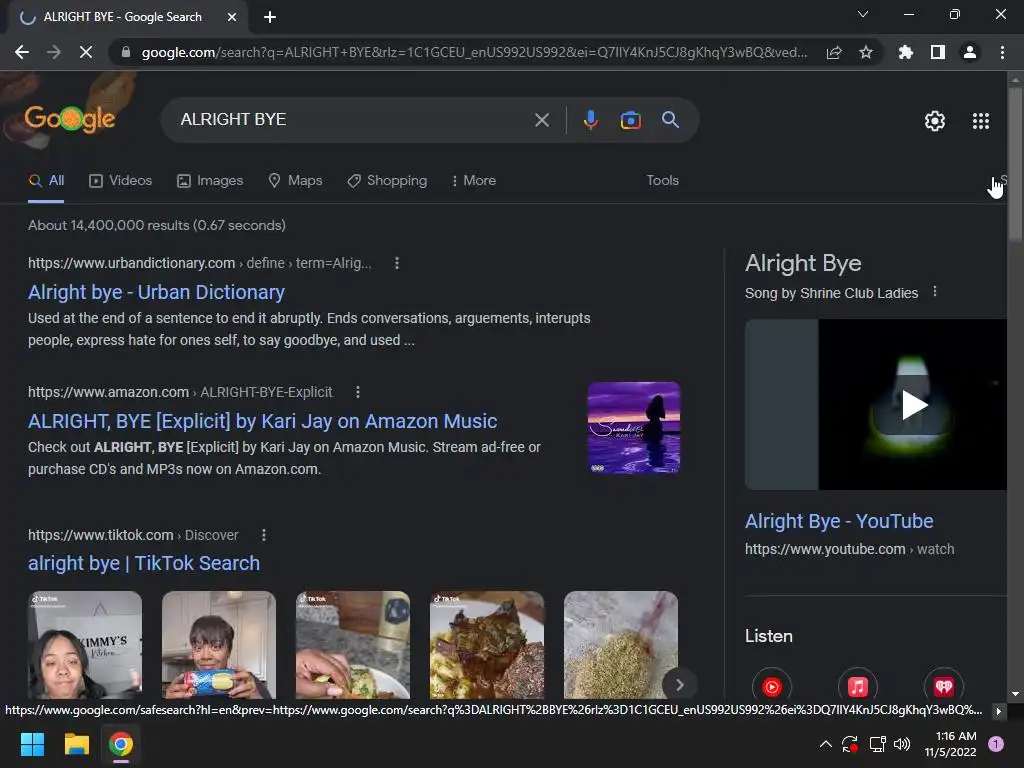The width and height of the screenshot is (1024, 768).
Task: Open options for Amazon result
Action: point(357,392)
